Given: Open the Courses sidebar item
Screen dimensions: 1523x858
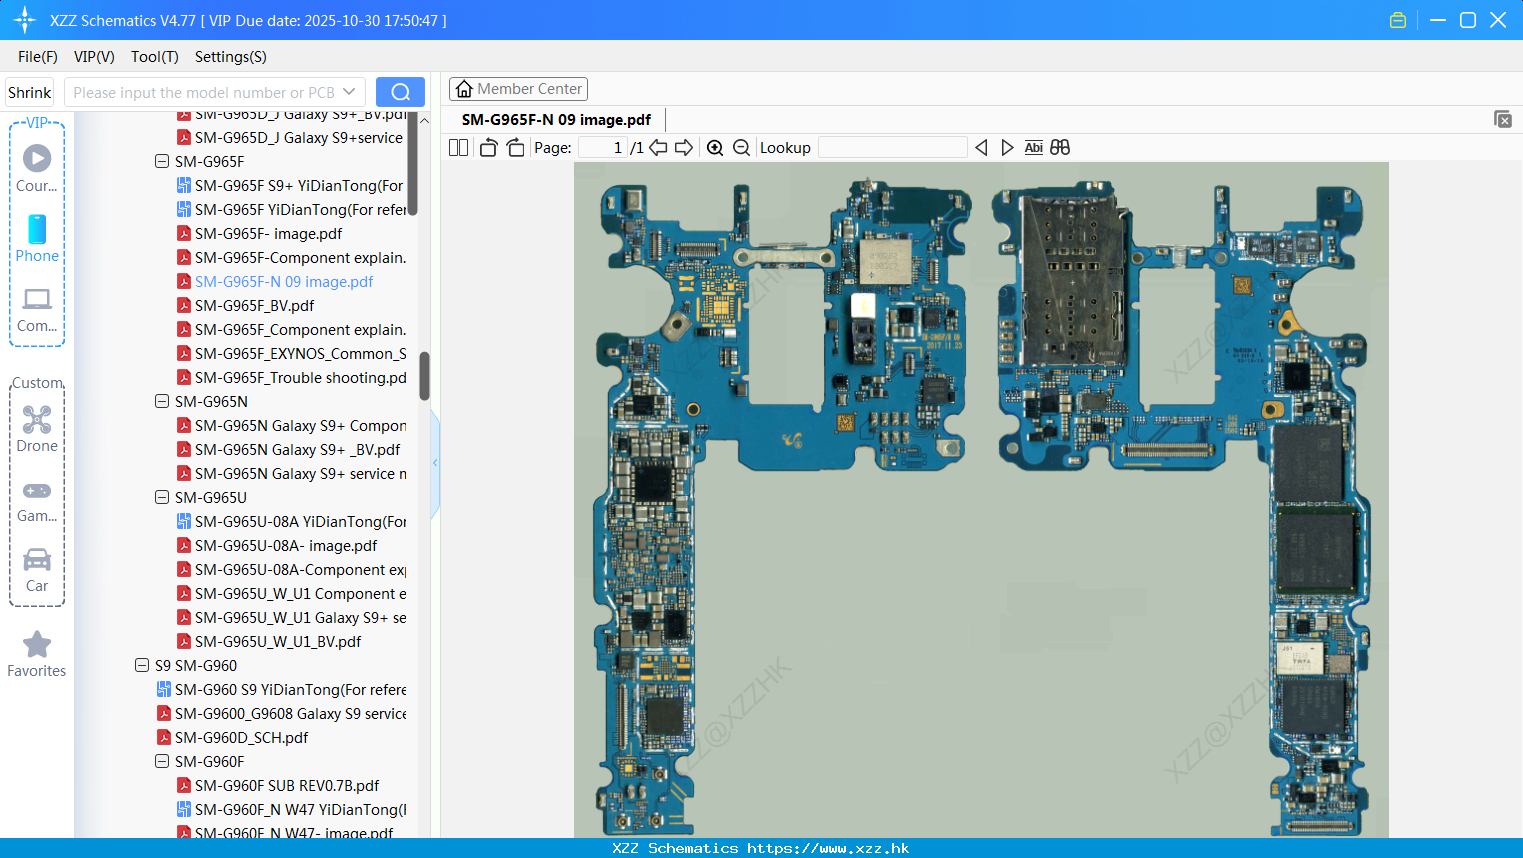Looking at the screenshot, I should [37, 169].
